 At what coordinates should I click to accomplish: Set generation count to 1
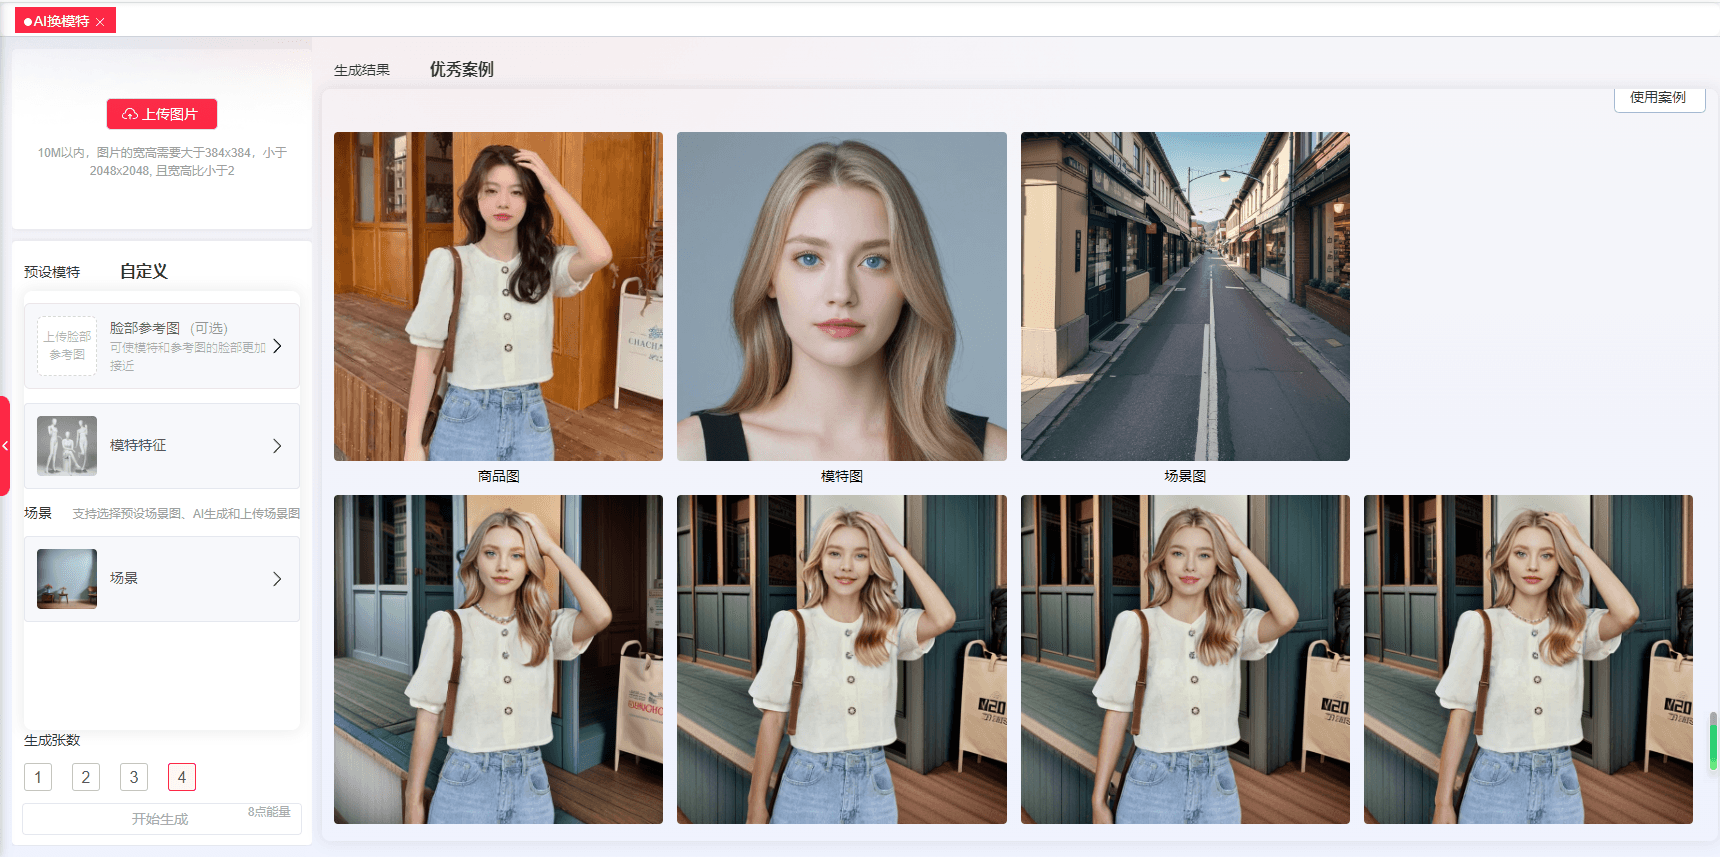click(x=38, y=777)
